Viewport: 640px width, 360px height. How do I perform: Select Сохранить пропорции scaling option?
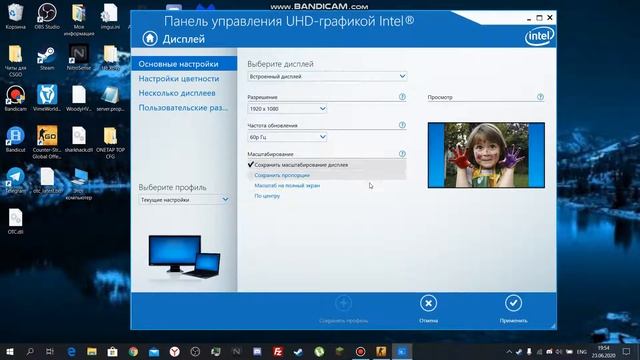coord(282,175)
